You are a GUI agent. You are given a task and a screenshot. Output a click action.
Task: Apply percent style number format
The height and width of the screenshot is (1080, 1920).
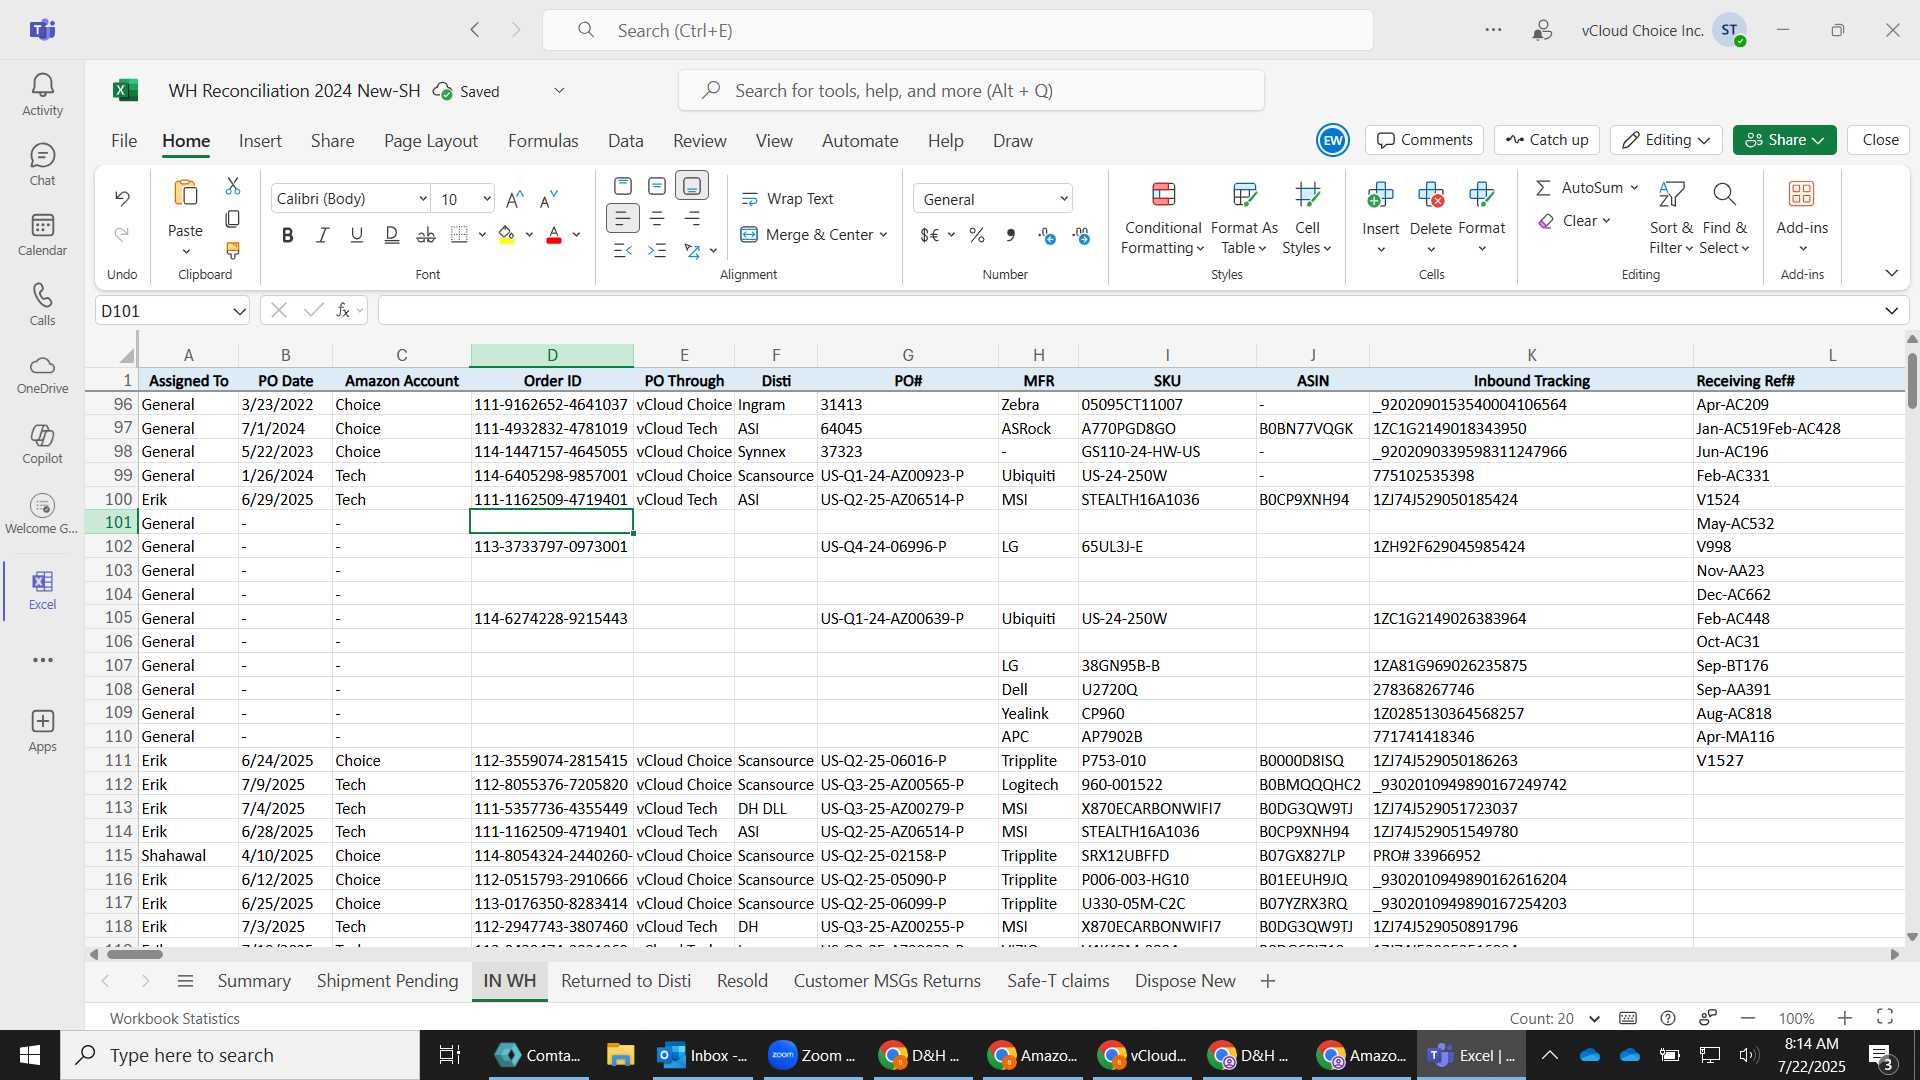pos(977,235)
